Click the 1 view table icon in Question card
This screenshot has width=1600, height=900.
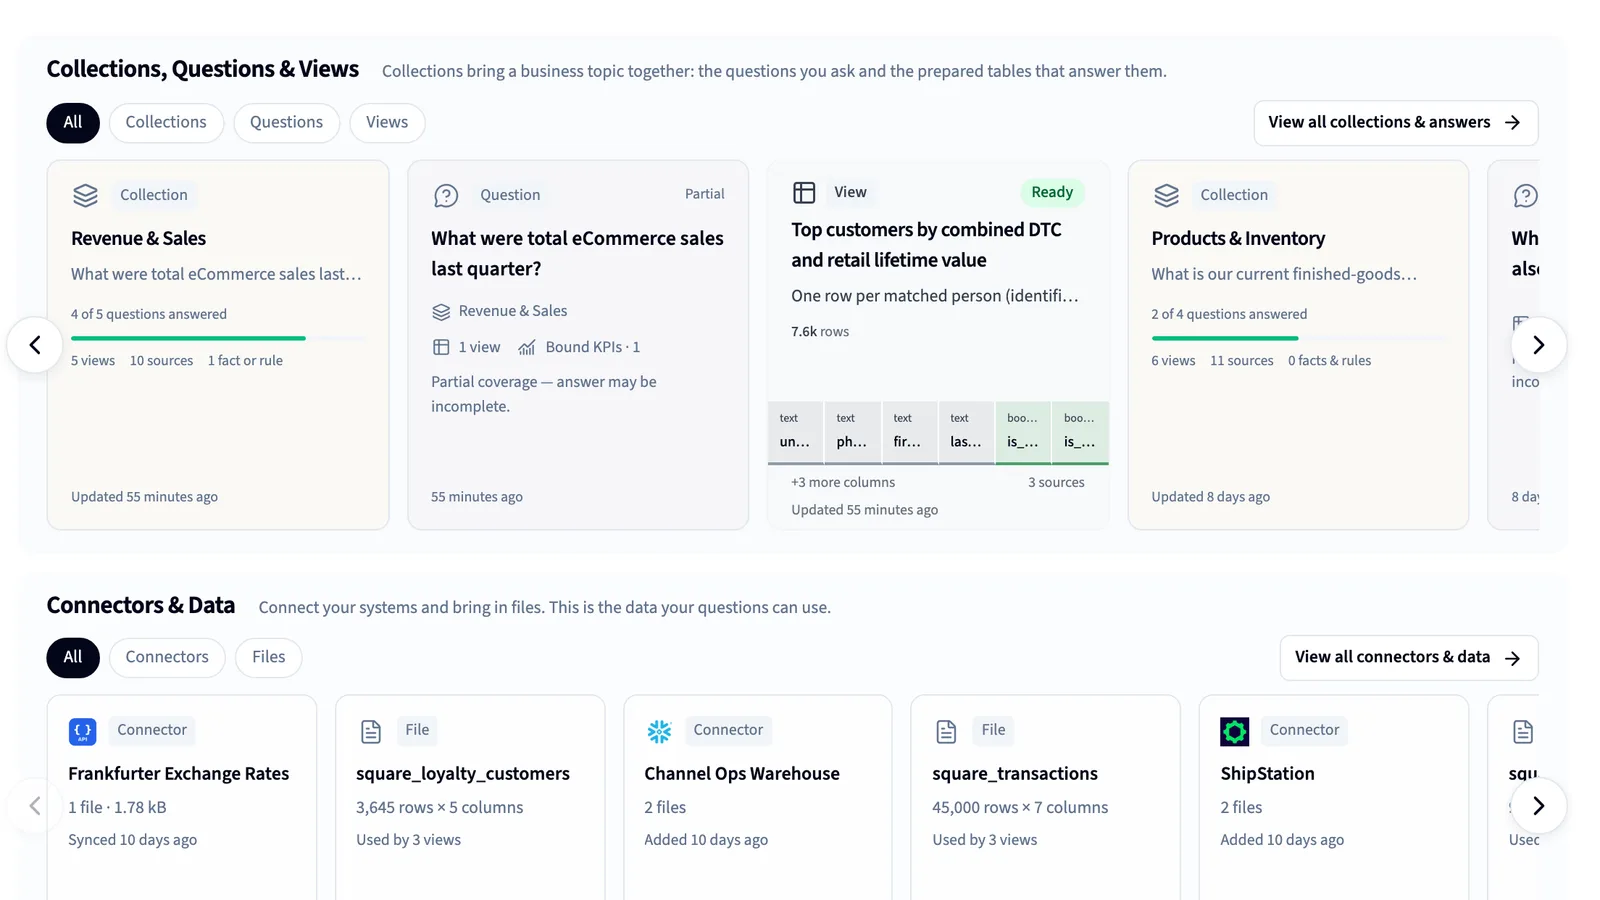[x=441, y=347]
